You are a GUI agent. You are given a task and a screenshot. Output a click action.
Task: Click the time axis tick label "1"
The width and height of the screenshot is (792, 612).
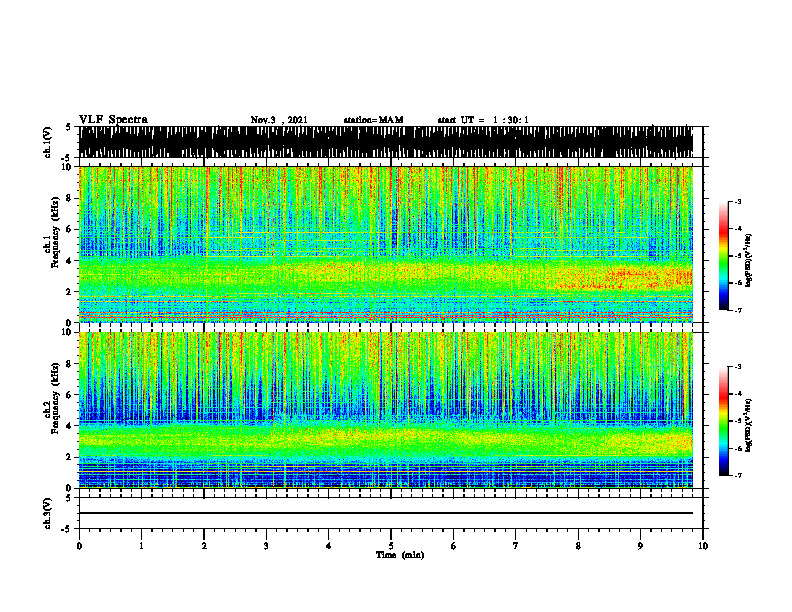(141, 546)
